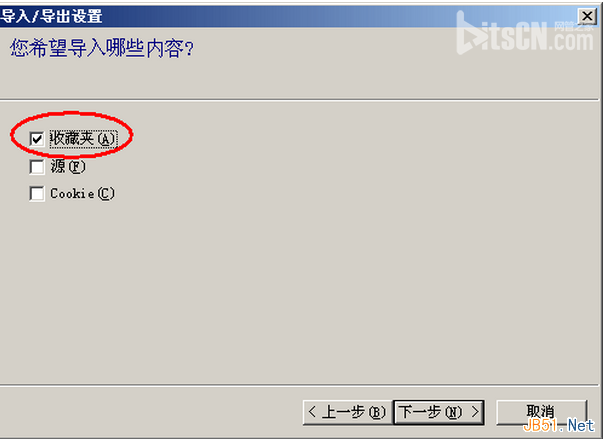Click the right arrow on 下一步 button
The image size is (604, 439).
coord(475,412)
